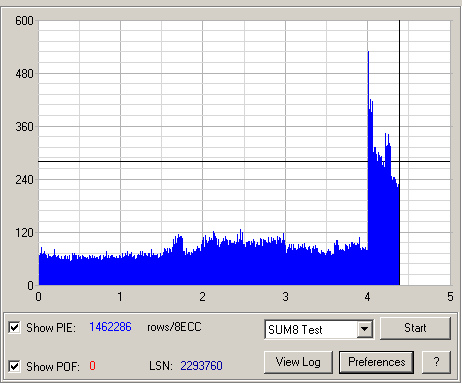Click the red POF count value
The image size is (462, 384).
92,366
